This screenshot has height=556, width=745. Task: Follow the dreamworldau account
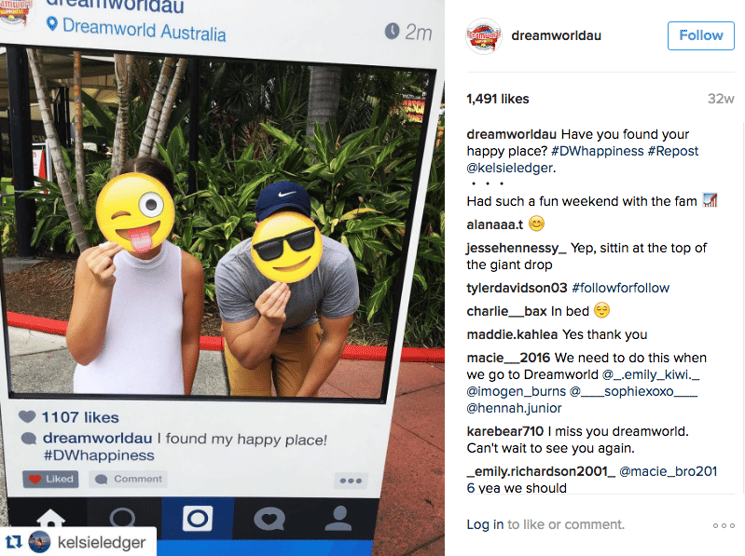tap(701, 35)
